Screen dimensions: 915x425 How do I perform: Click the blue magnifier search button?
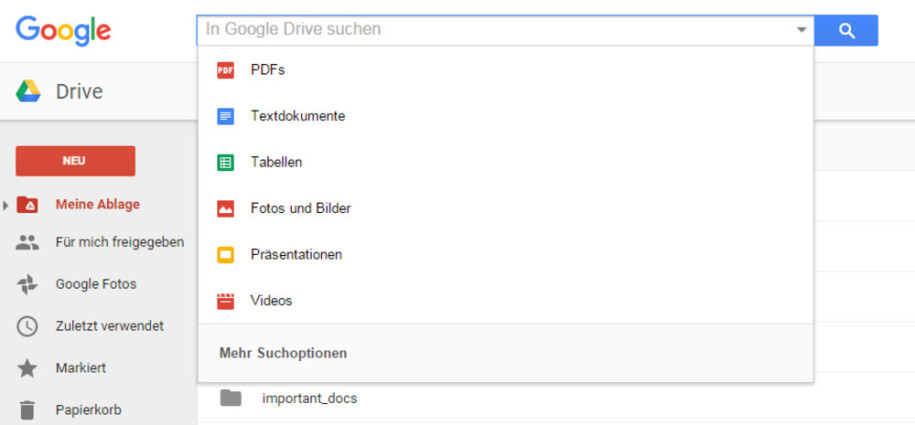[x=846, y=30]
